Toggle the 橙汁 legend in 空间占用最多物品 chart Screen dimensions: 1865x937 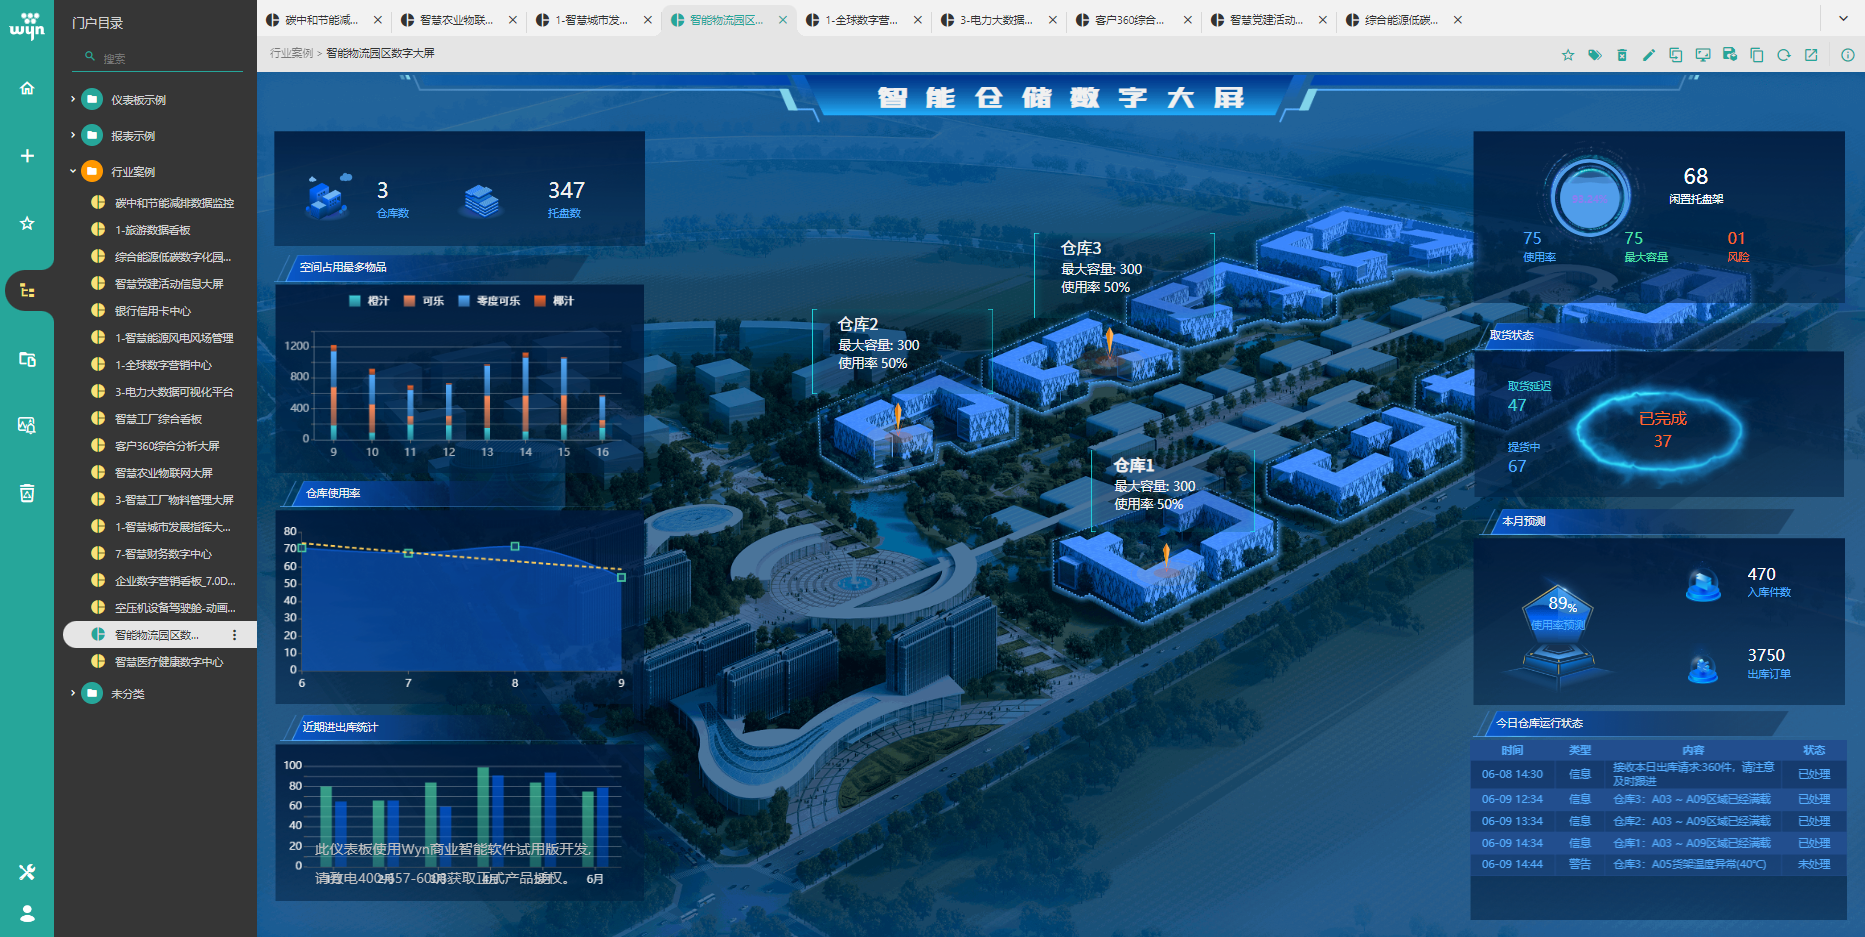(x=370, y=300)
